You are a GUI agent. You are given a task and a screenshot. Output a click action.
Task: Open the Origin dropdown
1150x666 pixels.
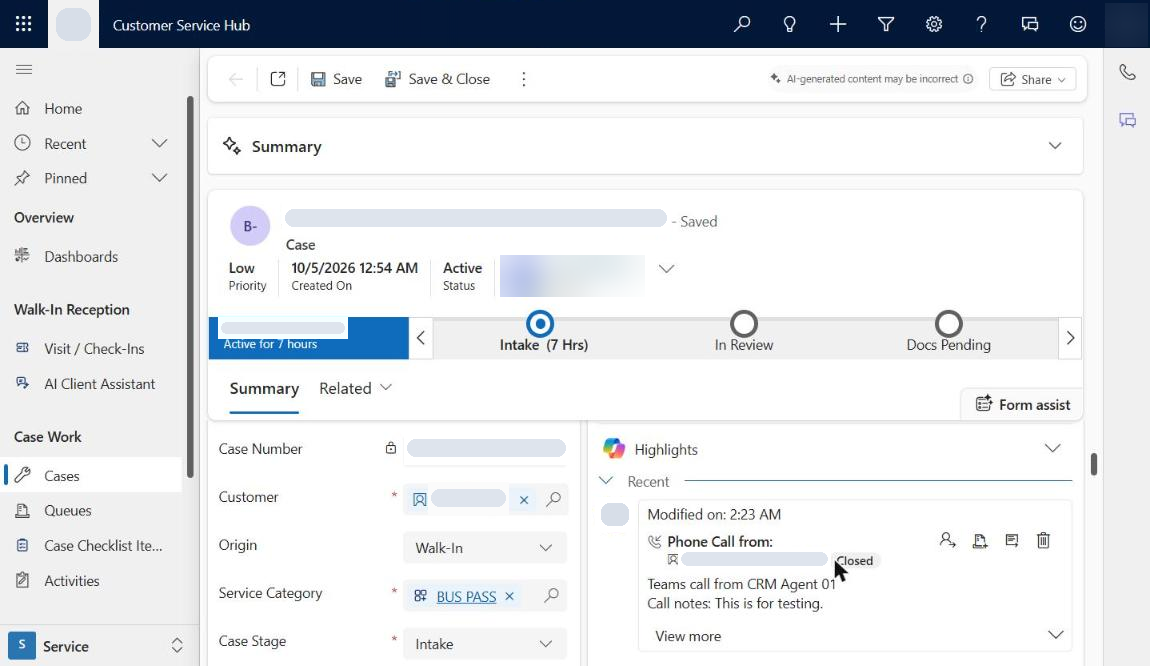pyautogui.click(x=485, y=548)
